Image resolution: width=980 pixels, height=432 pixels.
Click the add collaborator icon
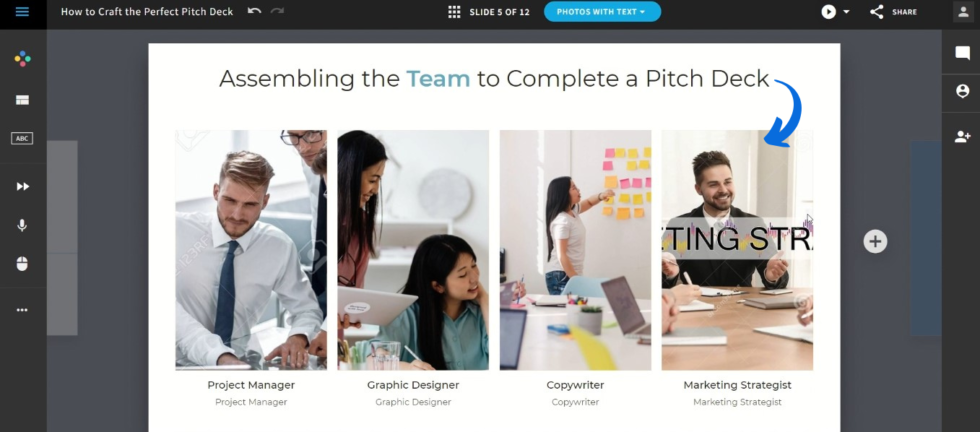pyautogui.click(x=962, y=136)
